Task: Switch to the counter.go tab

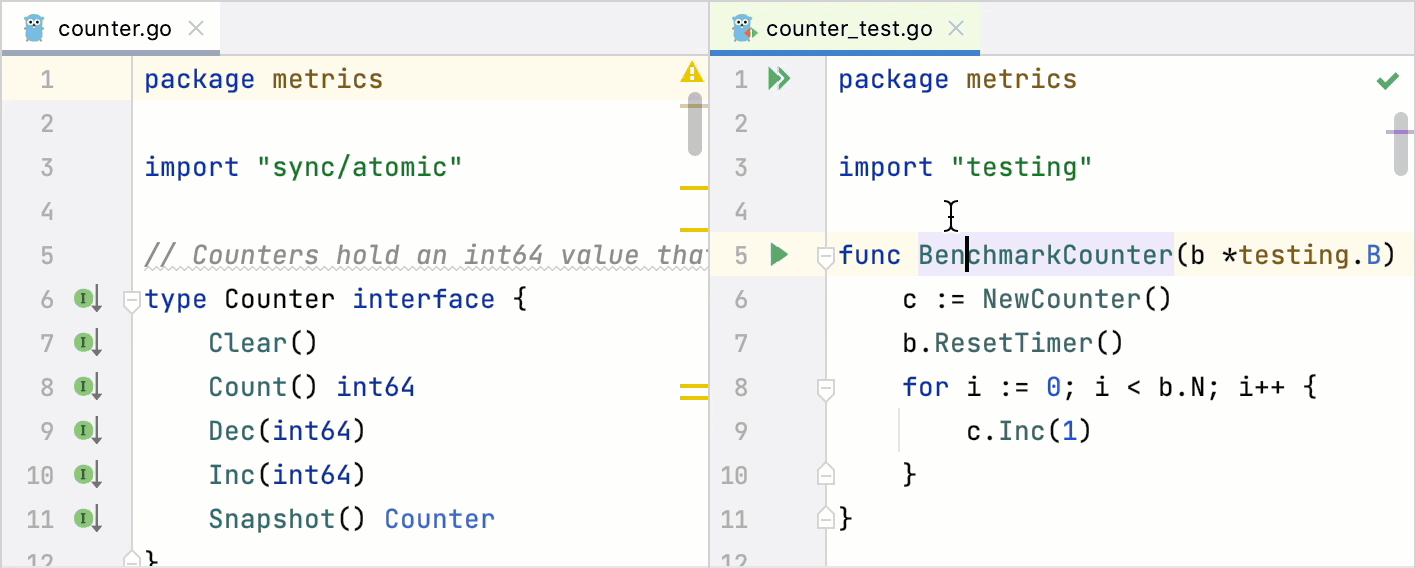Action: [114, 29]
